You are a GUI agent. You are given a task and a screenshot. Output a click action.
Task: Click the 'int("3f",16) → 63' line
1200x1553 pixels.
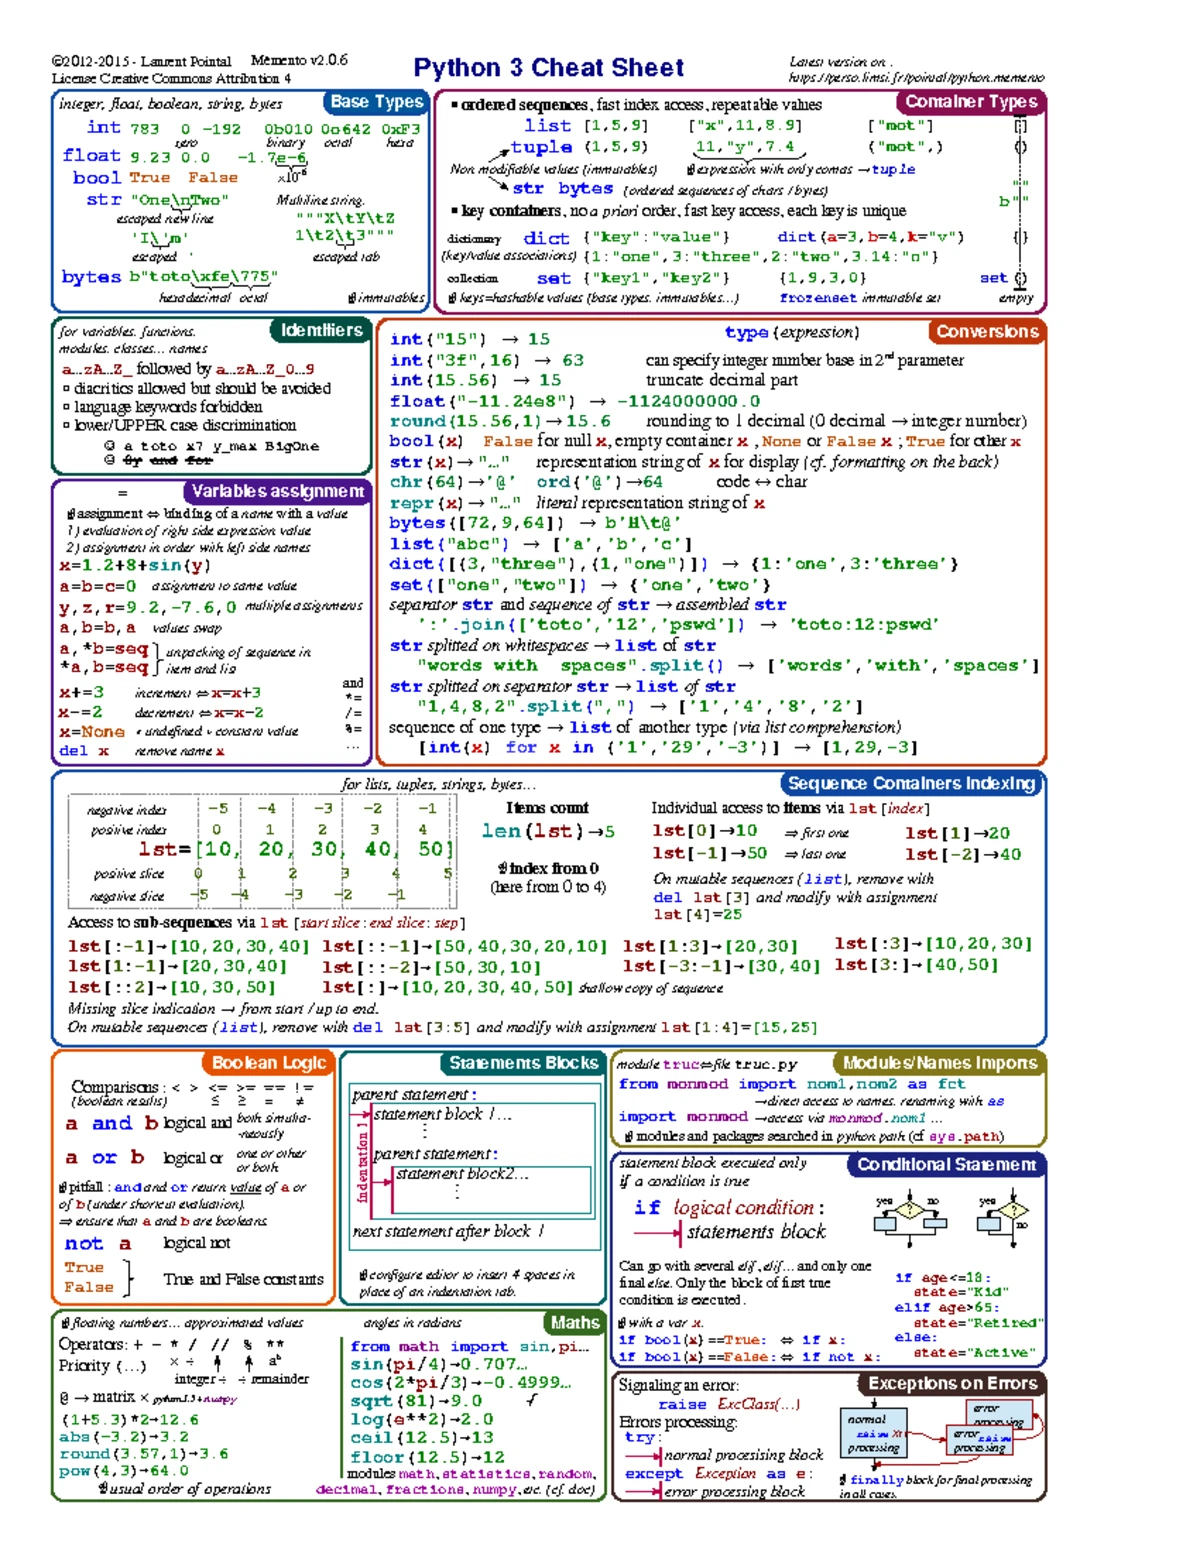487,360
